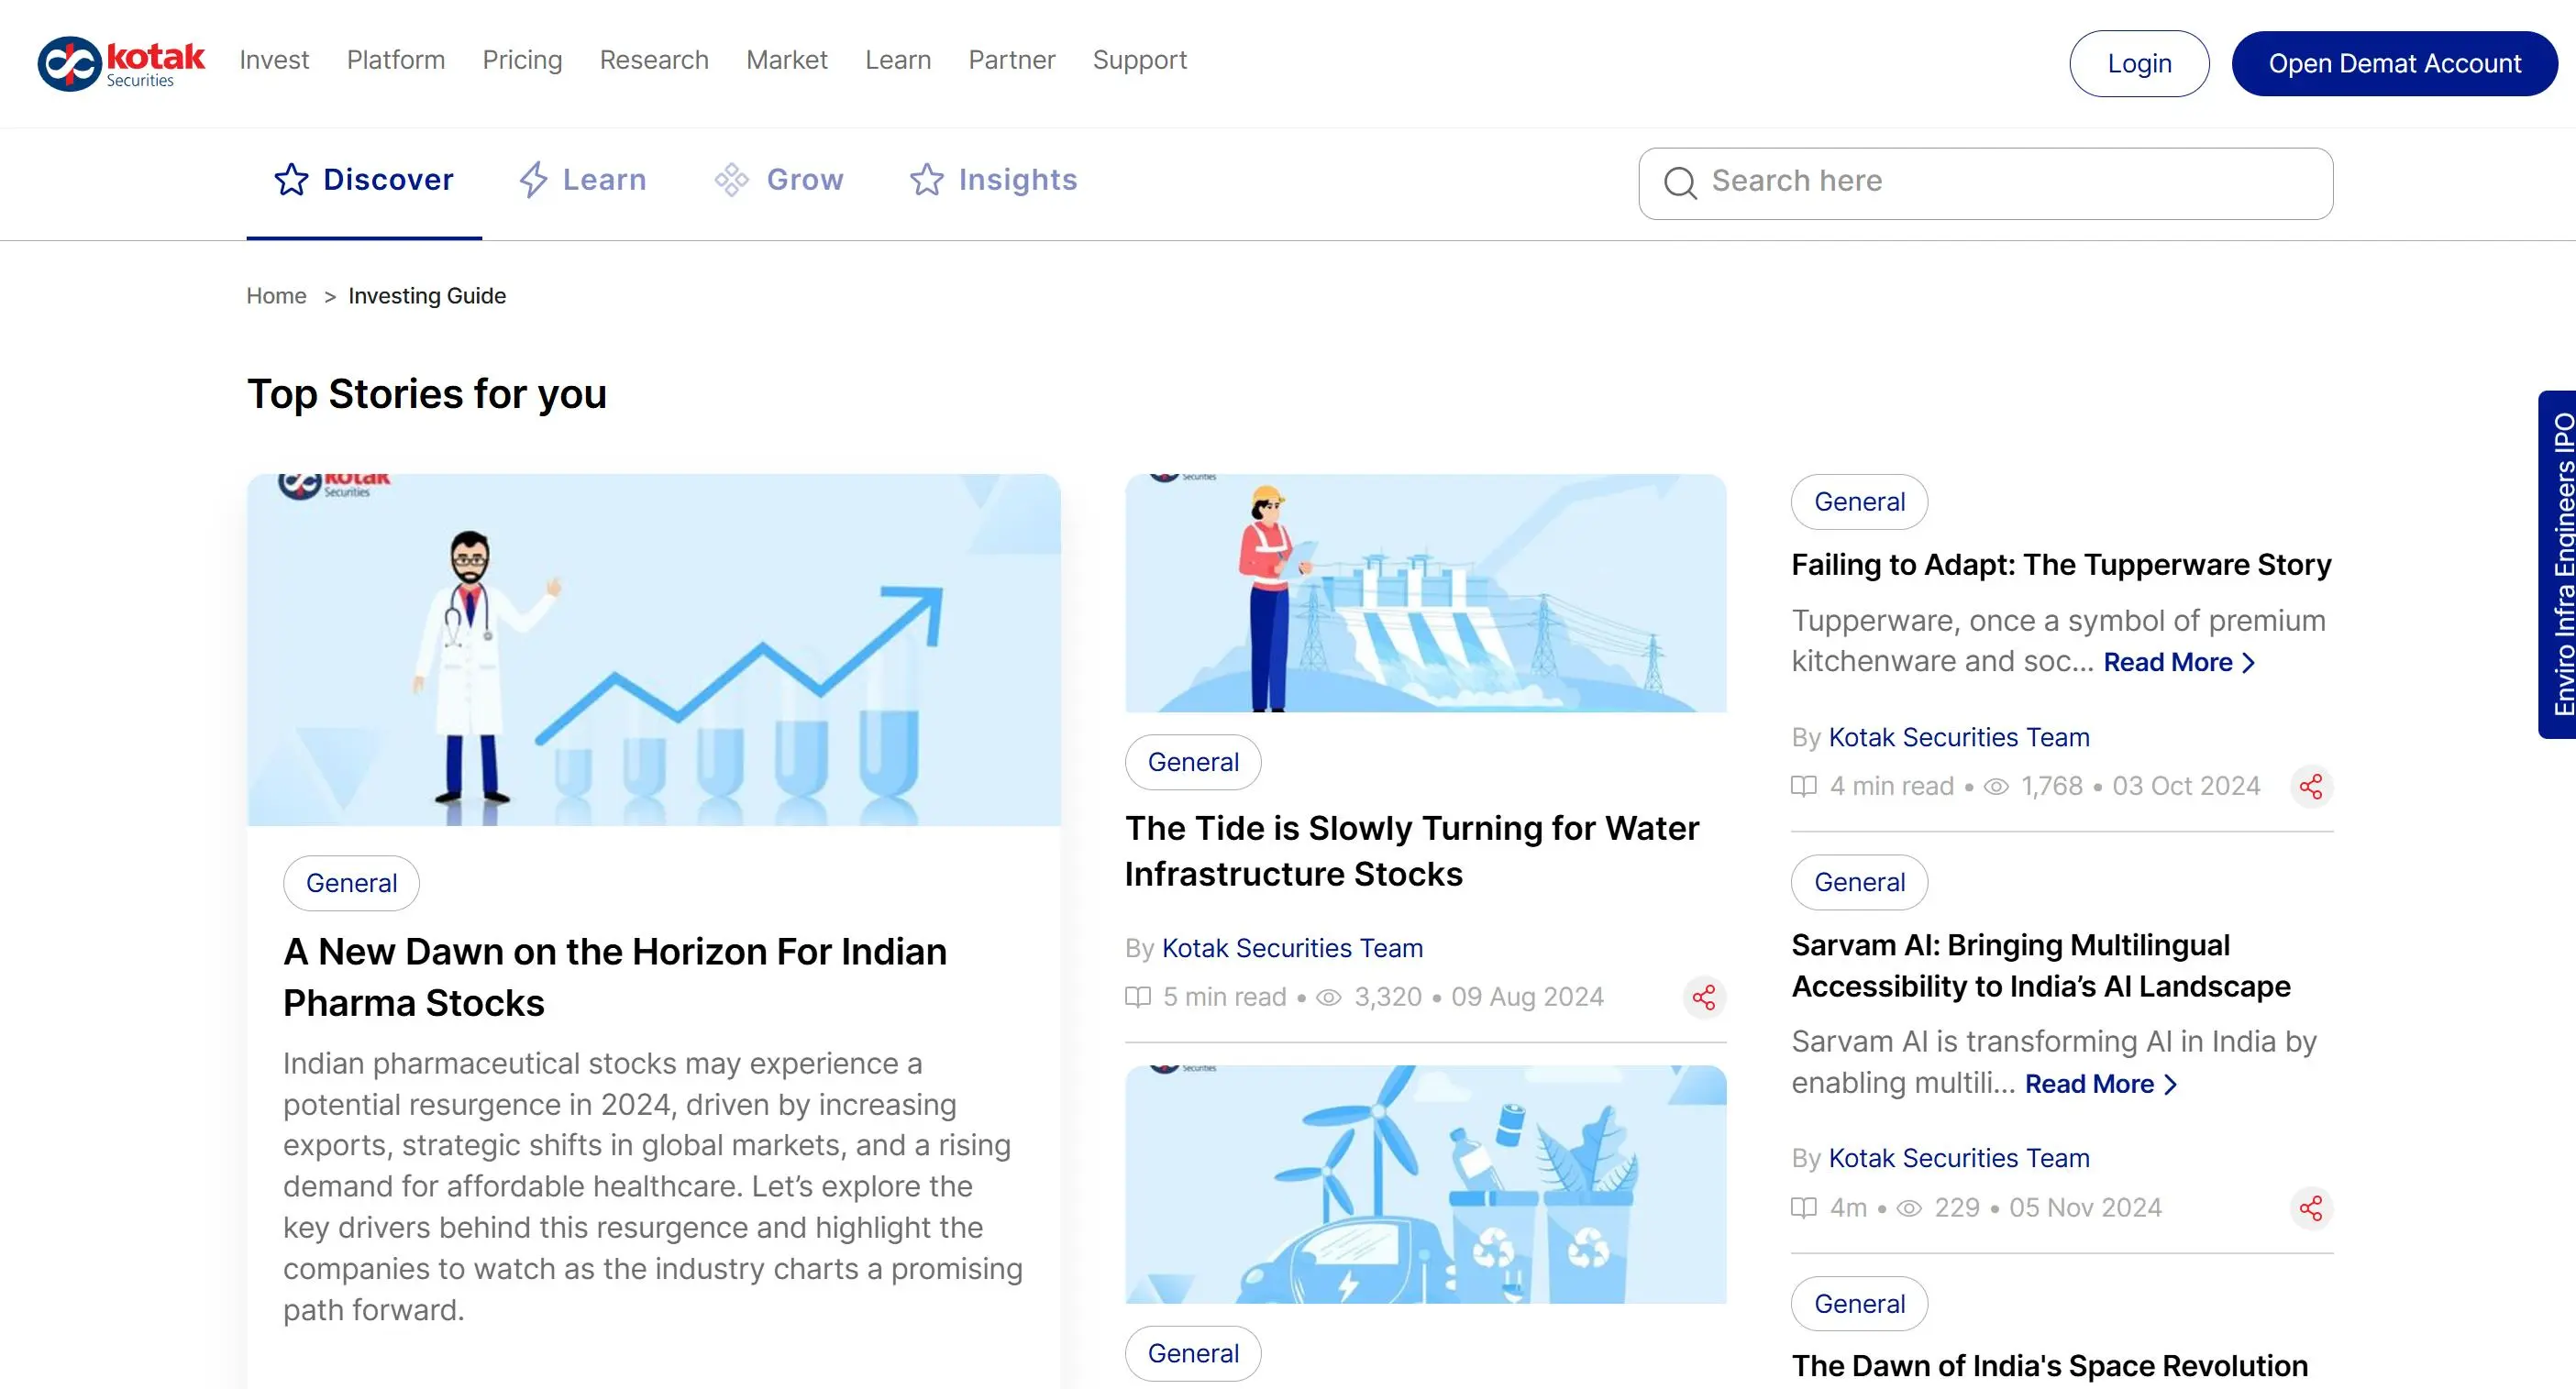
Task: Open the Invest menu
Action: click(274, 60)
